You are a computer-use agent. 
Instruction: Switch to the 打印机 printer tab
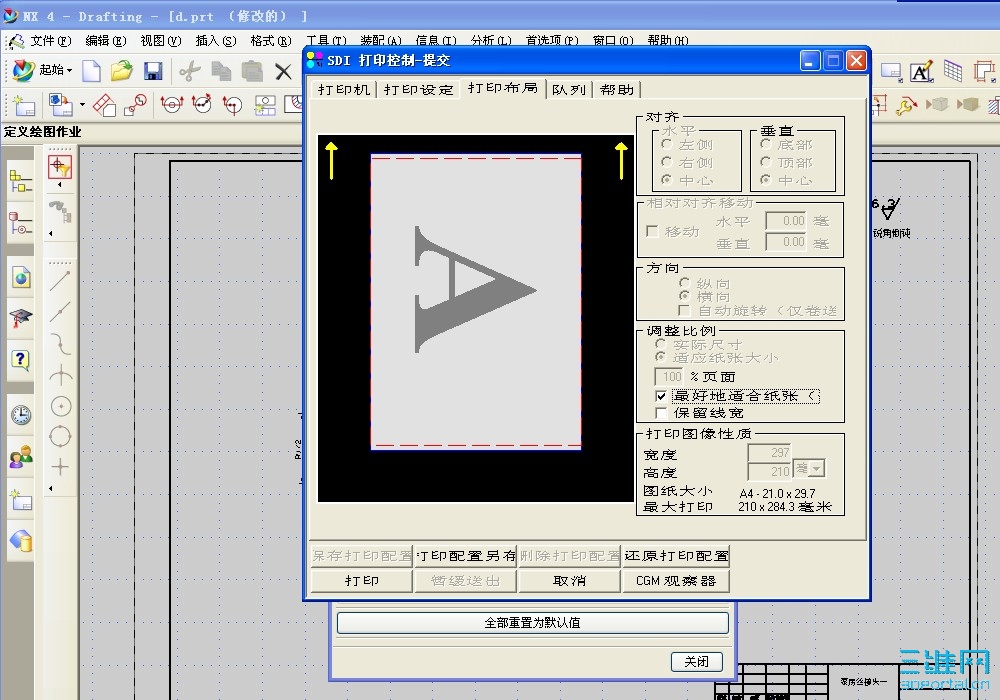coord(344,89)
